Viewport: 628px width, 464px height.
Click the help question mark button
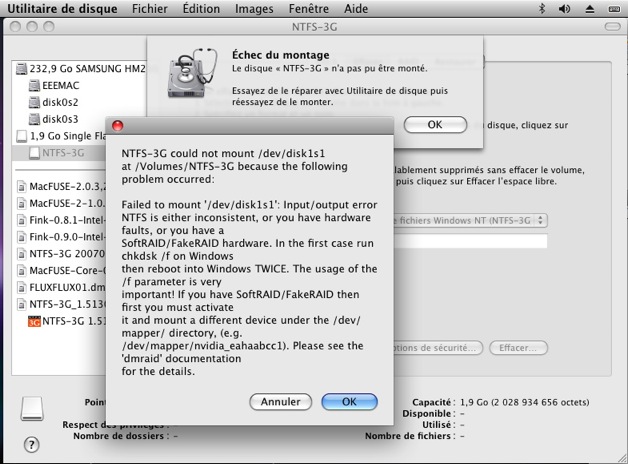click(32, 444)
